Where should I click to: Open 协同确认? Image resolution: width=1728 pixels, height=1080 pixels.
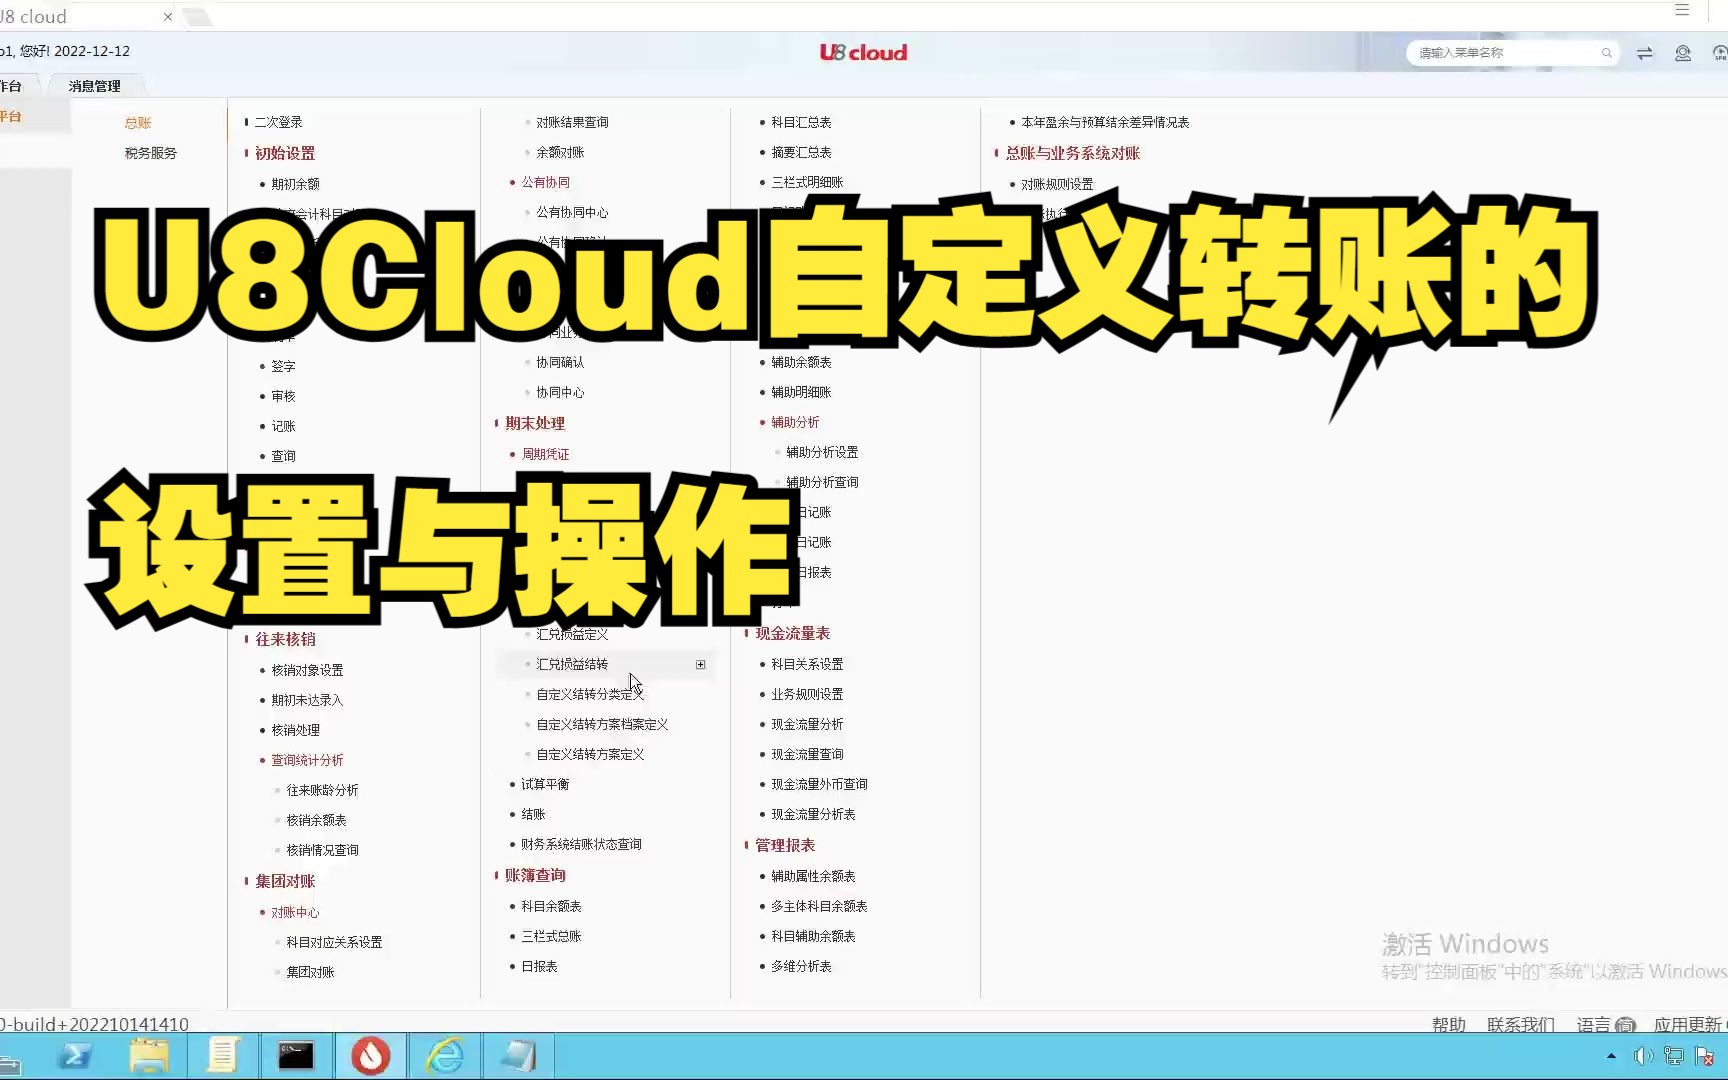560,362
